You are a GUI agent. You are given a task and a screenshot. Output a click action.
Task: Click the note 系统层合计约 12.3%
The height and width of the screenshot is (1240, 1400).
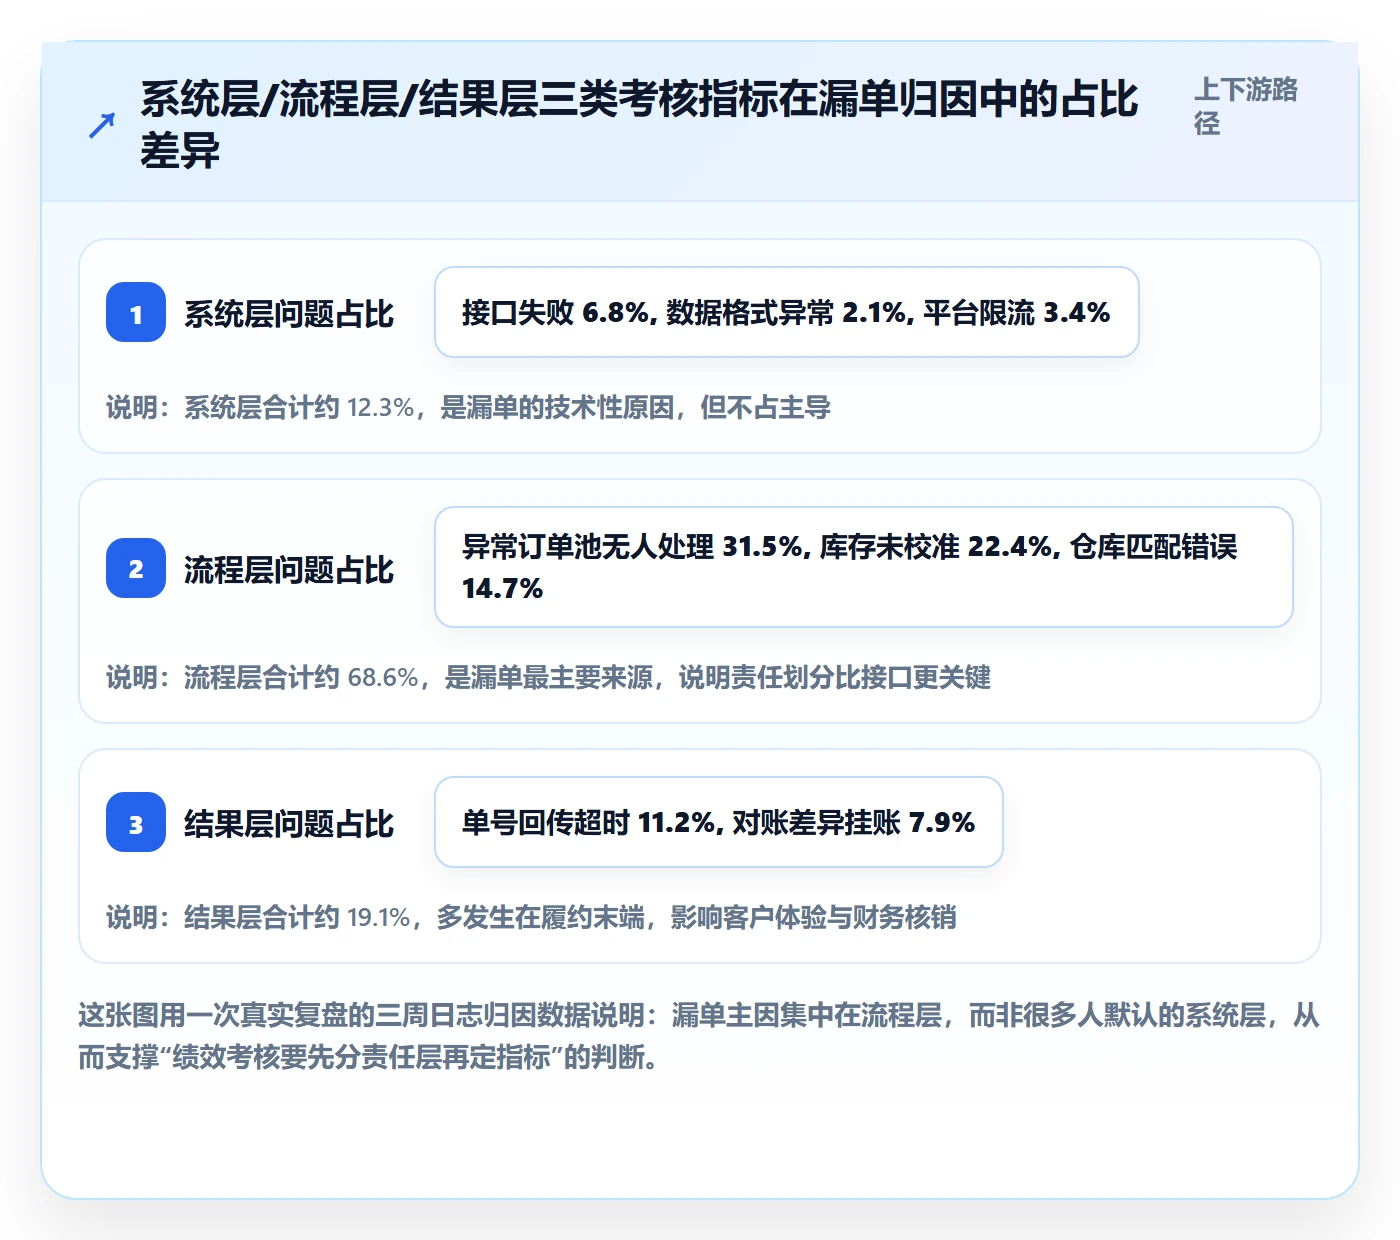(469, 408)
